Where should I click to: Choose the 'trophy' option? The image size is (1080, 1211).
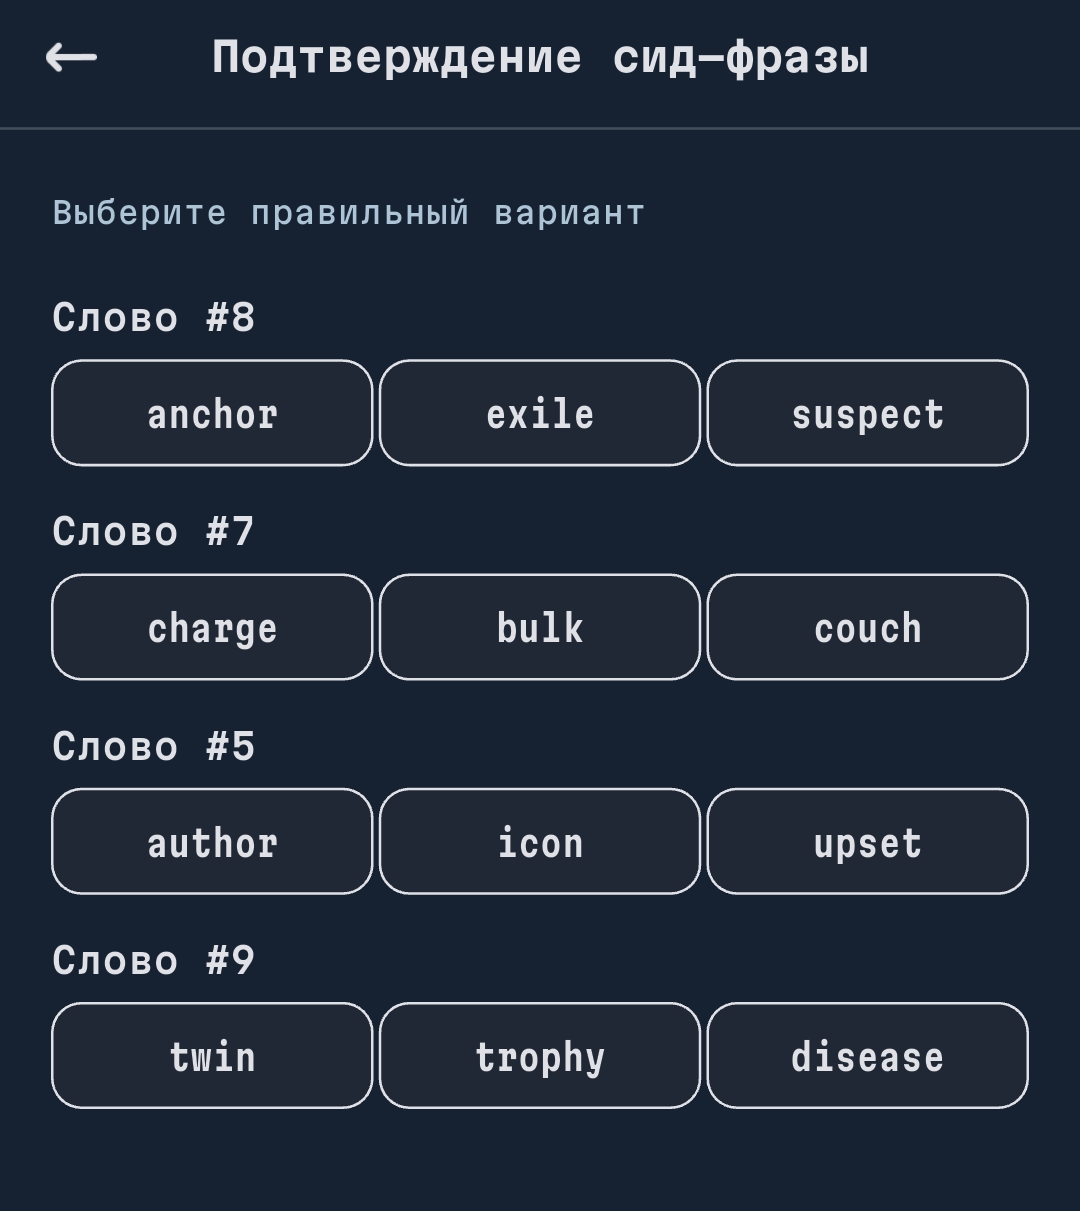coord(540,1055)
